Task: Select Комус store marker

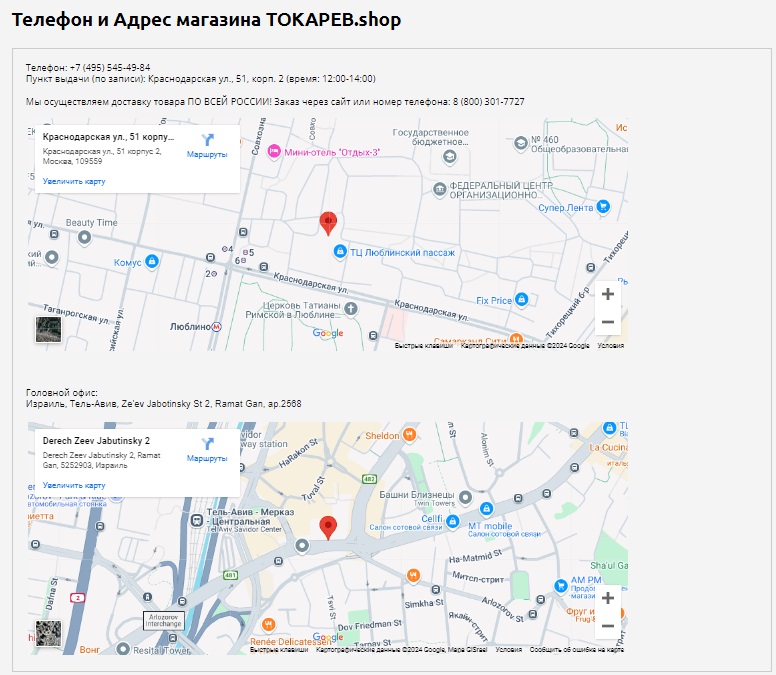Action: pyautogui.click(x=152, y=261)
